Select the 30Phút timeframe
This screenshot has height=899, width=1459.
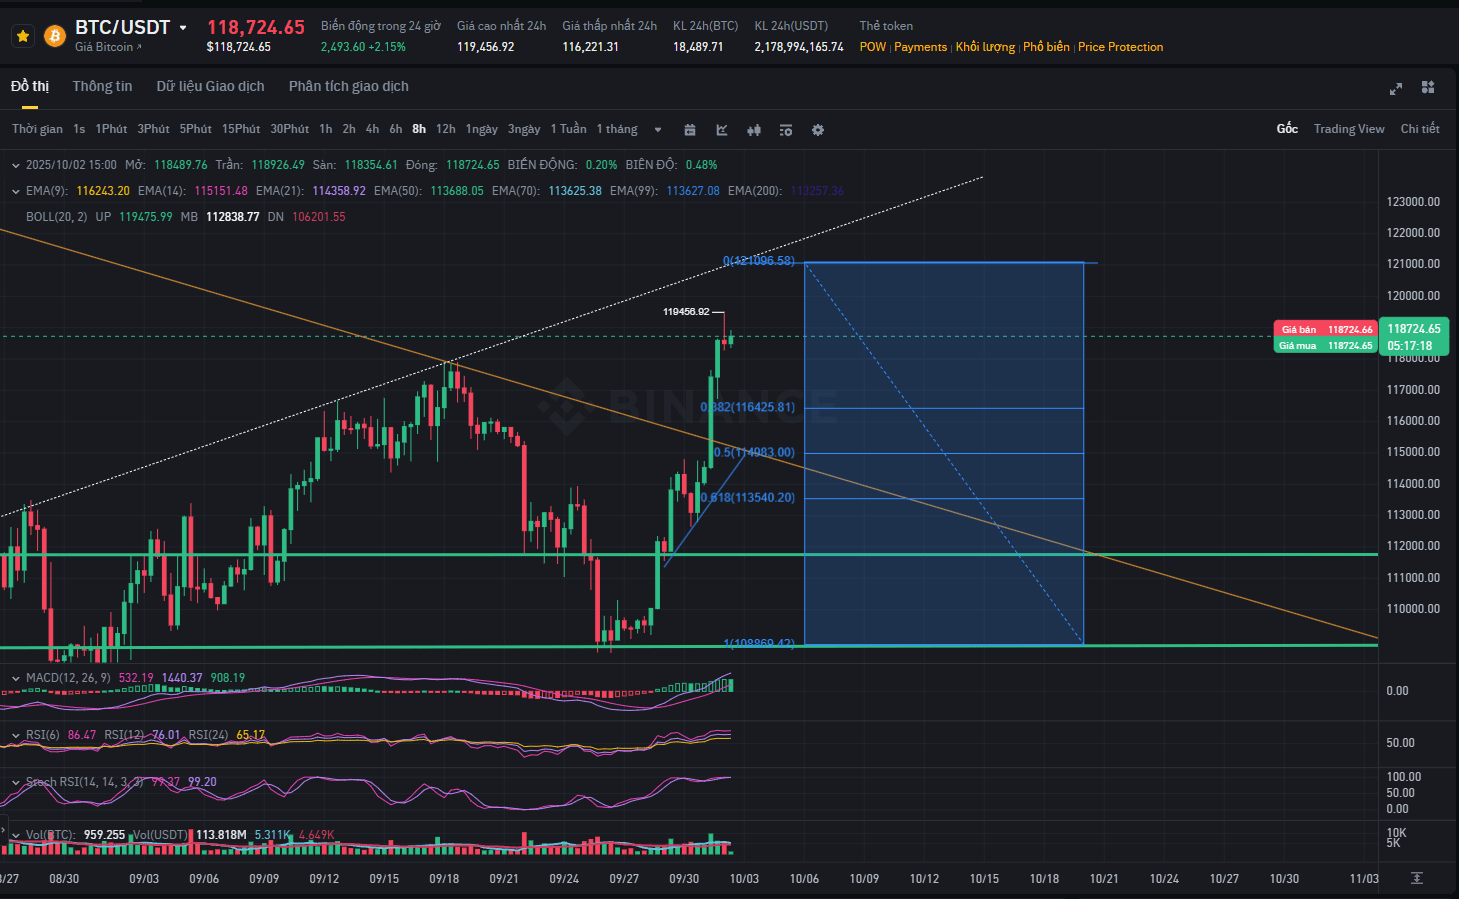pyautogui.click(x=289, y=129)
